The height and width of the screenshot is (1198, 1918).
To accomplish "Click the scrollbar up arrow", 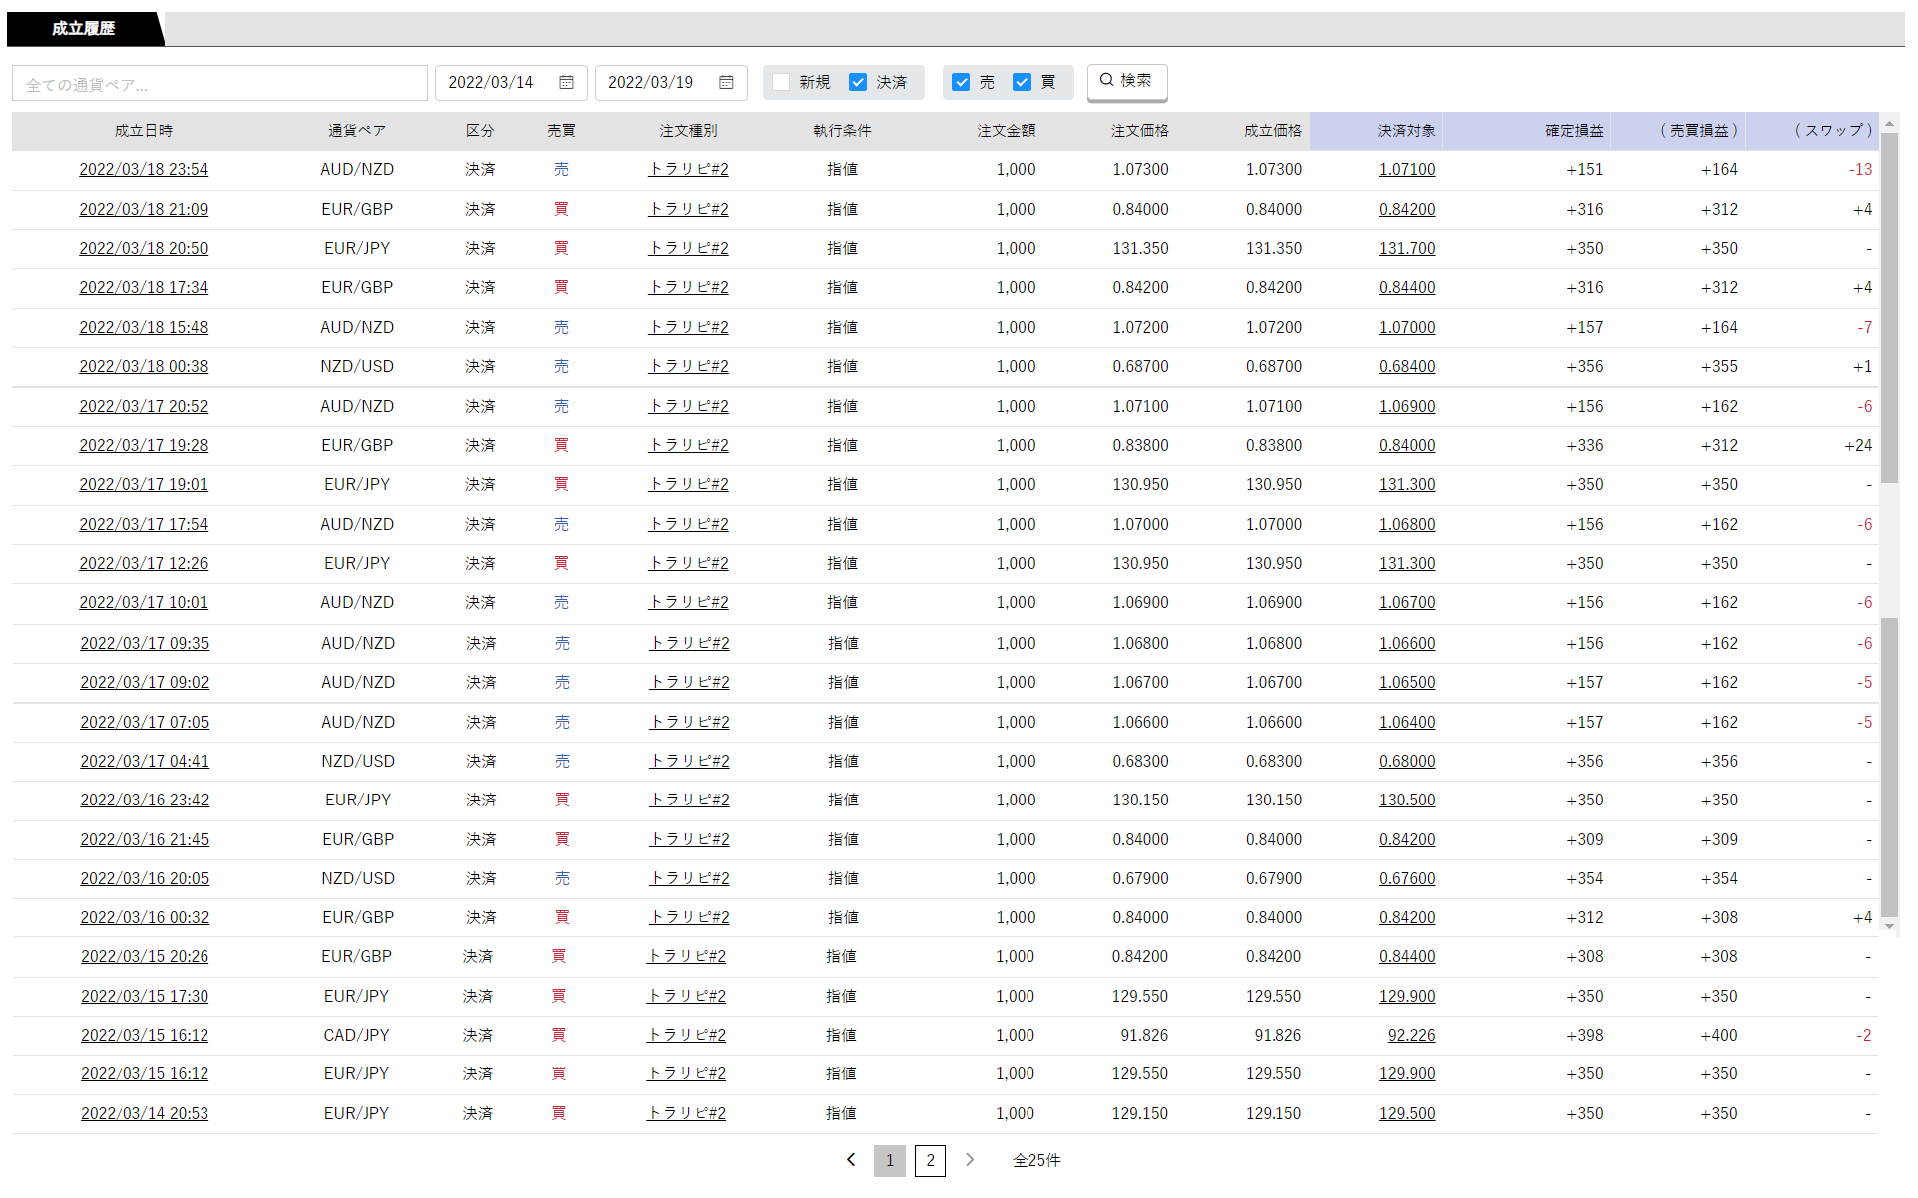I will click(x=1889, y=125).
